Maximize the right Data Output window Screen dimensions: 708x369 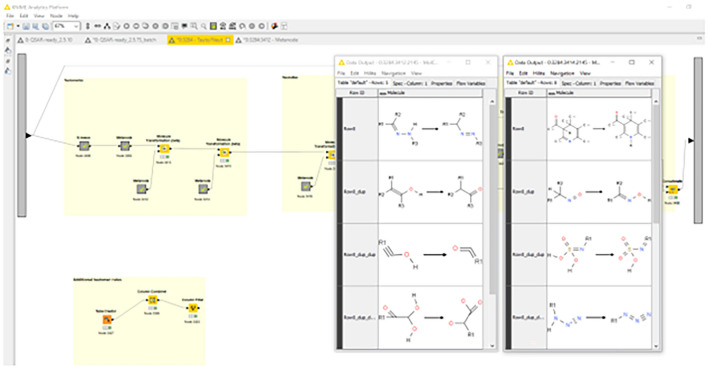pos(632,62)
